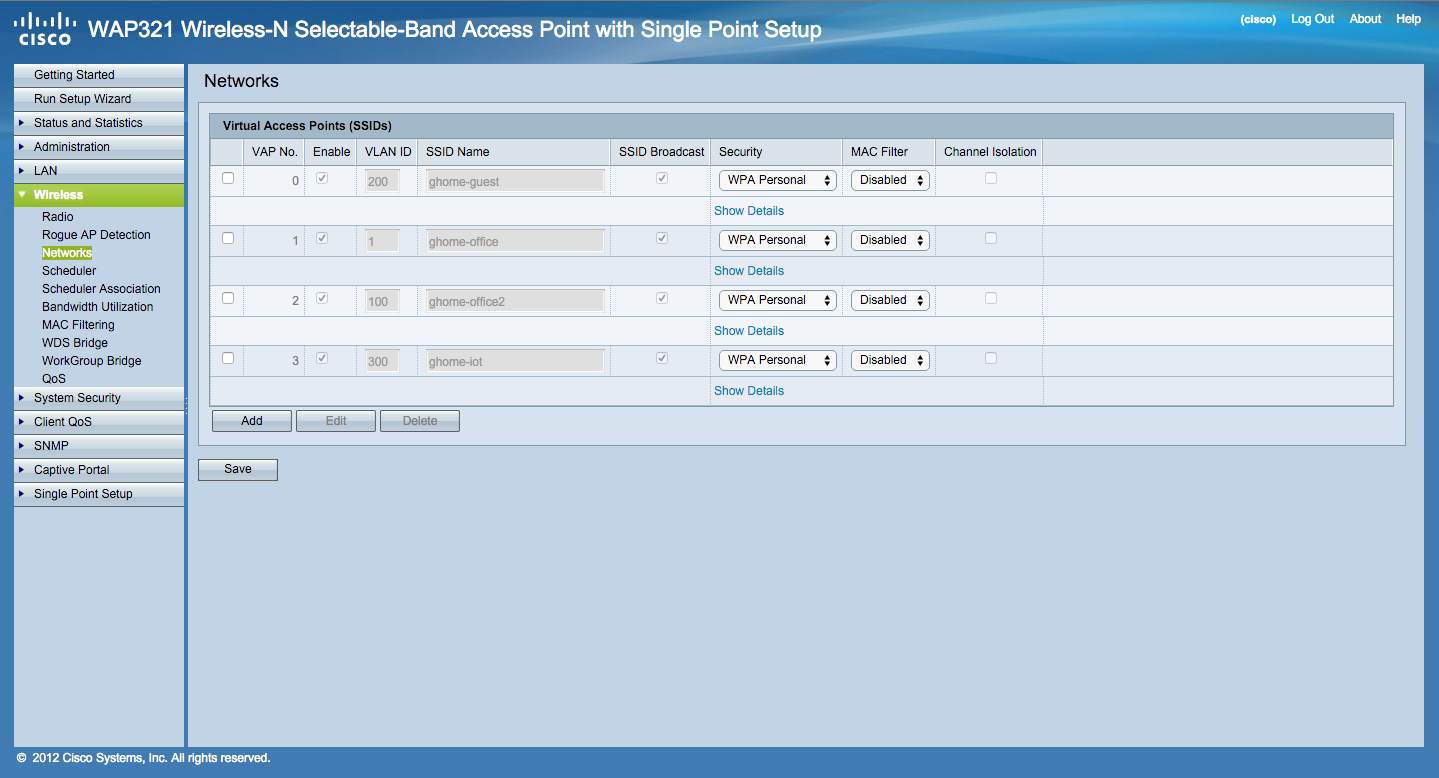Open MAC Filter dropdown for ghome-office2
Image resolution: width=1439 pixels, height=778 pixels.
(x=890, y=300)
